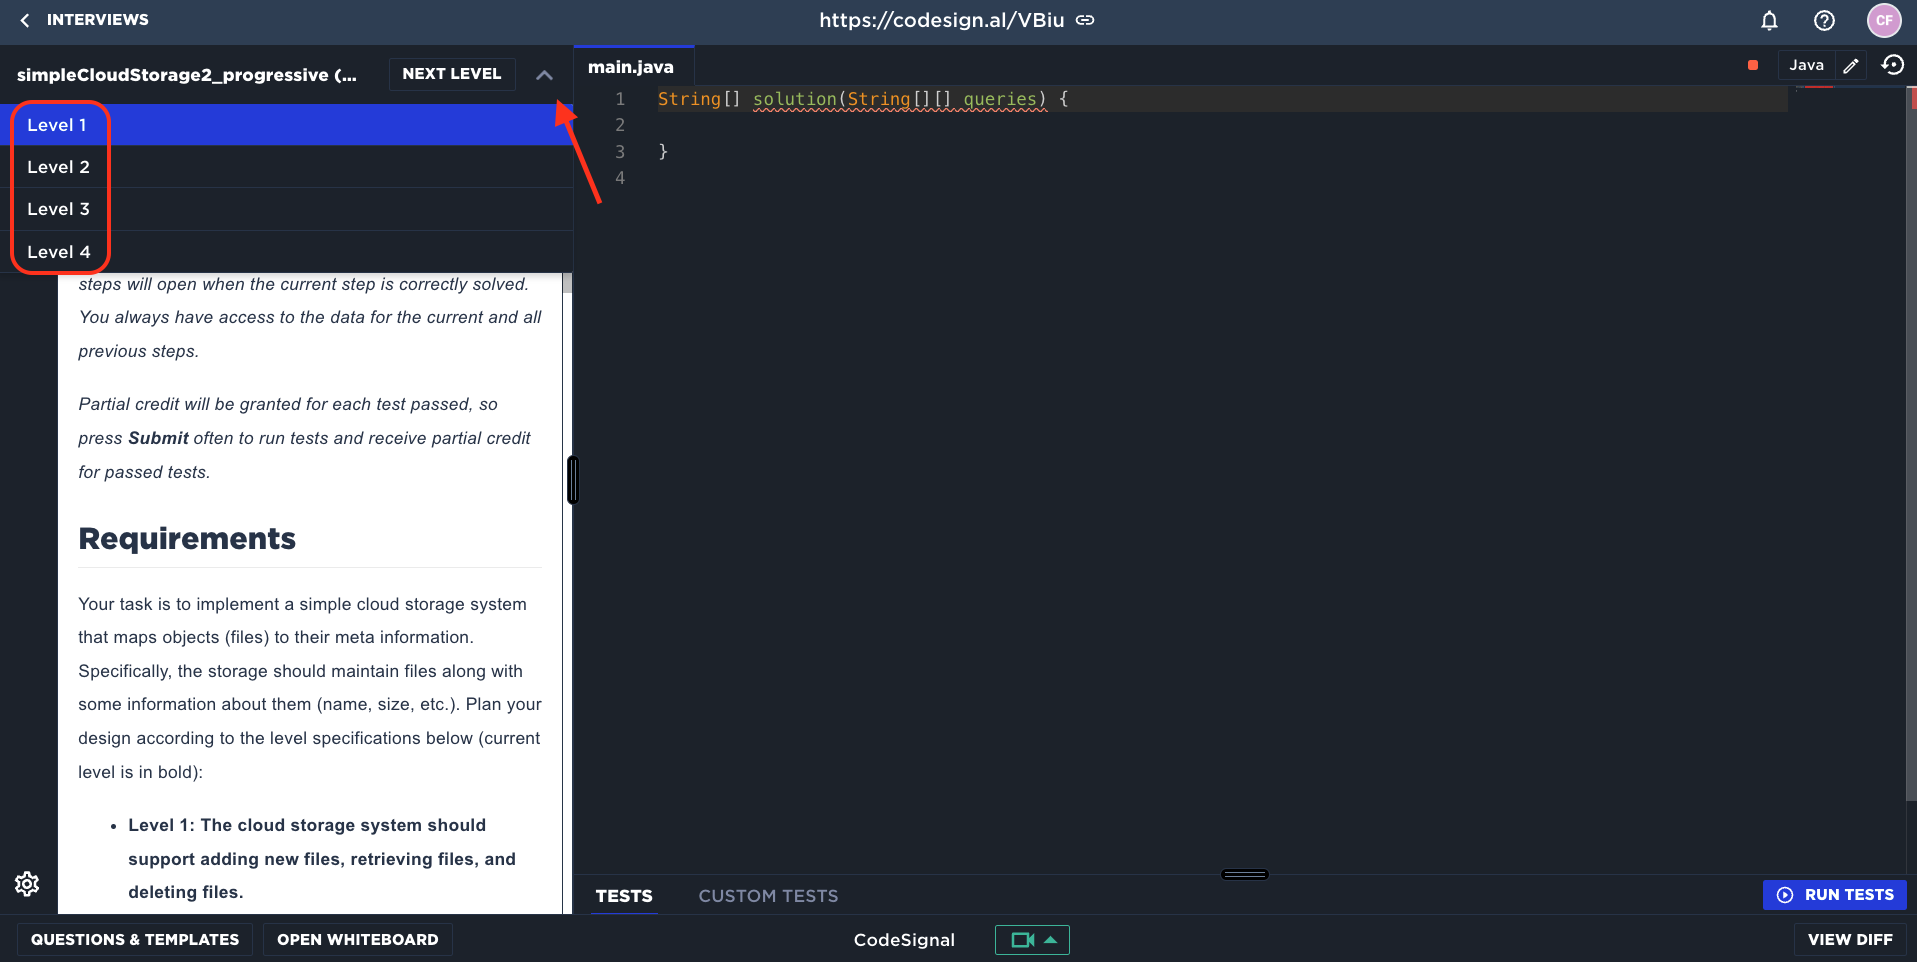Open the CF user avatar menu
1917x962 pixels.
pos(1884,20)
